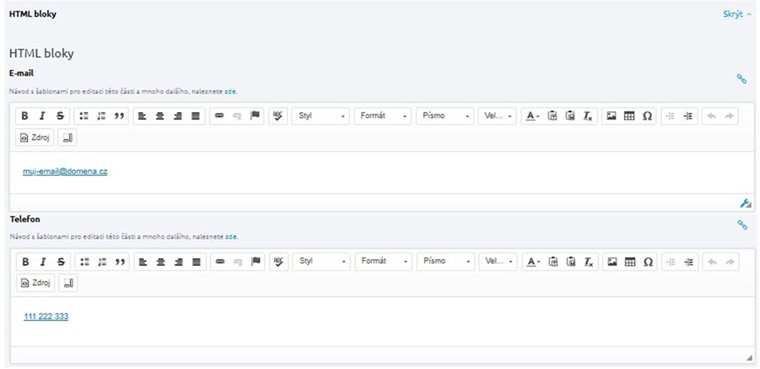Align text right in Telefon editor
This screenshot has height=369, width=760.
point(179,262)
